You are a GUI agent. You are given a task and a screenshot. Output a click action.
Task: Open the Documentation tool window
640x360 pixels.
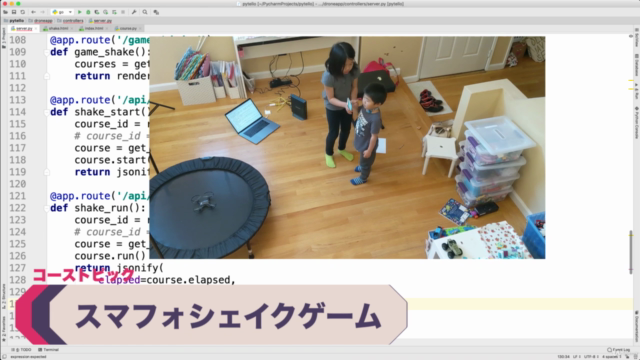pyautogui.click(x=636, y=327)
